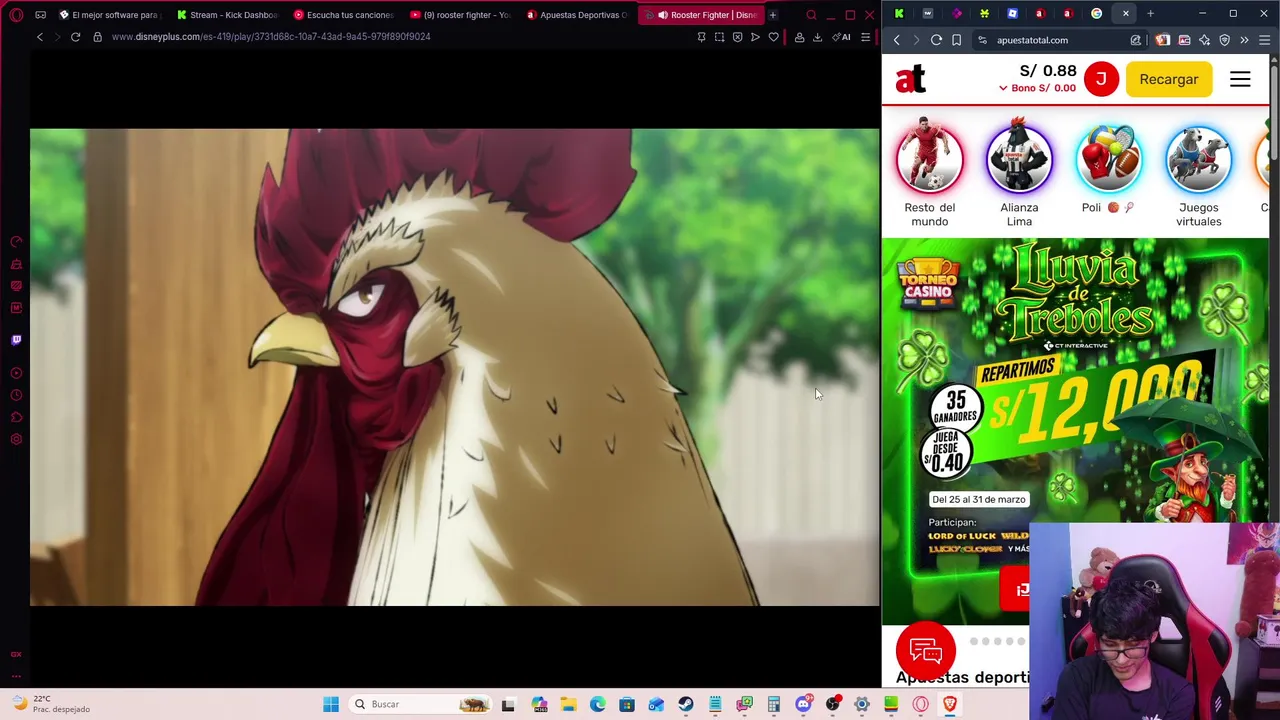Image resolution: width=1280 pixels, height=720 pixels.
Task: Switch to 'Stream - Kick Dashboard' tab
Action: click(226, 15)
